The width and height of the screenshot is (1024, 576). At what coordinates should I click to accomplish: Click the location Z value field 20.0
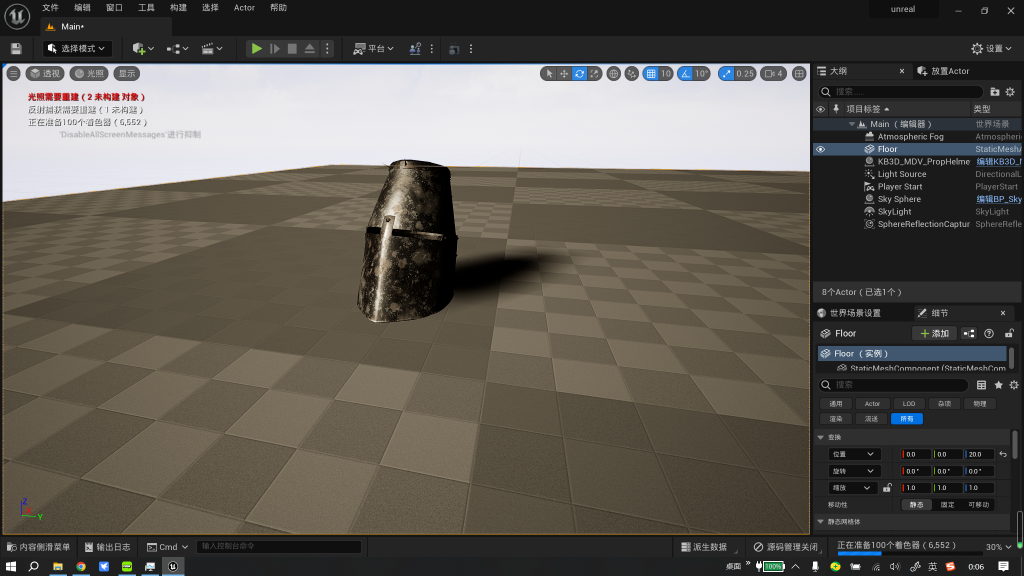979,455
